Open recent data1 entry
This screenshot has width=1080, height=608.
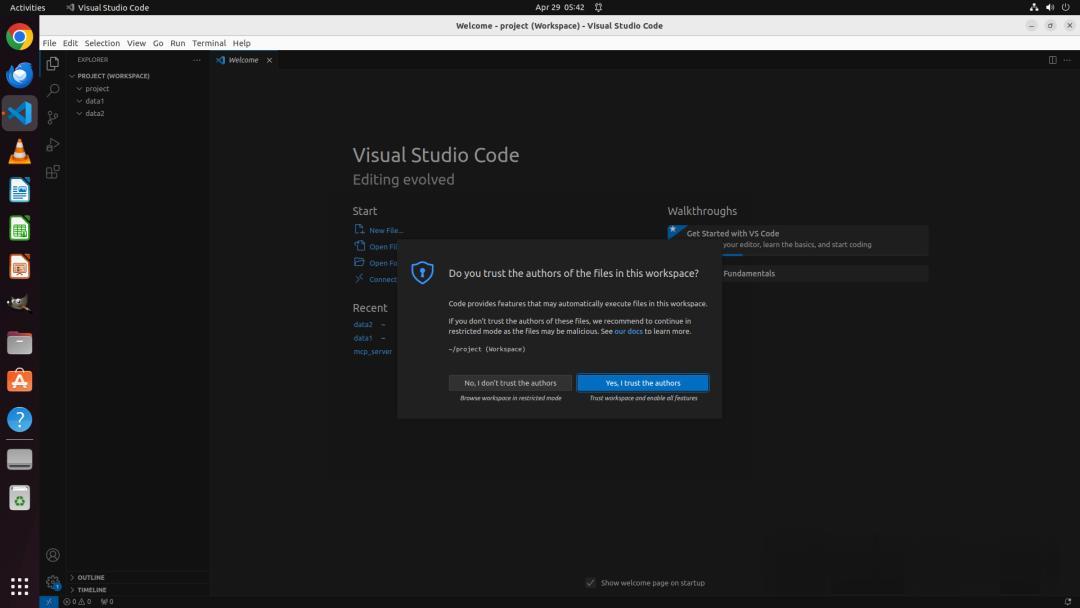point(363,338)
